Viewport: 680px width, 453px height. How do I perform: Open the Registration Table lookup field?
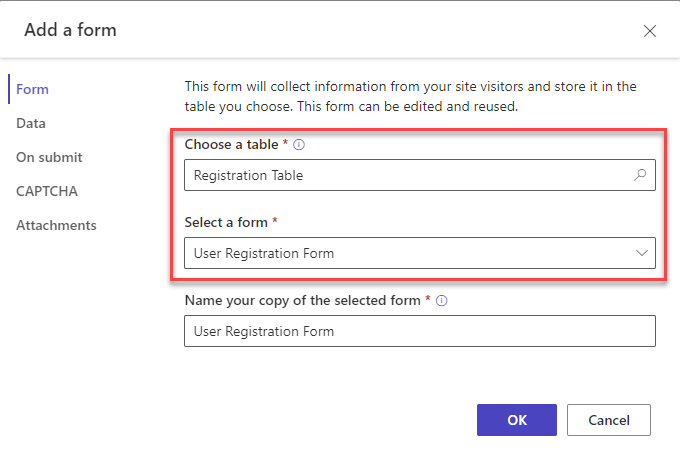point(405,175)
